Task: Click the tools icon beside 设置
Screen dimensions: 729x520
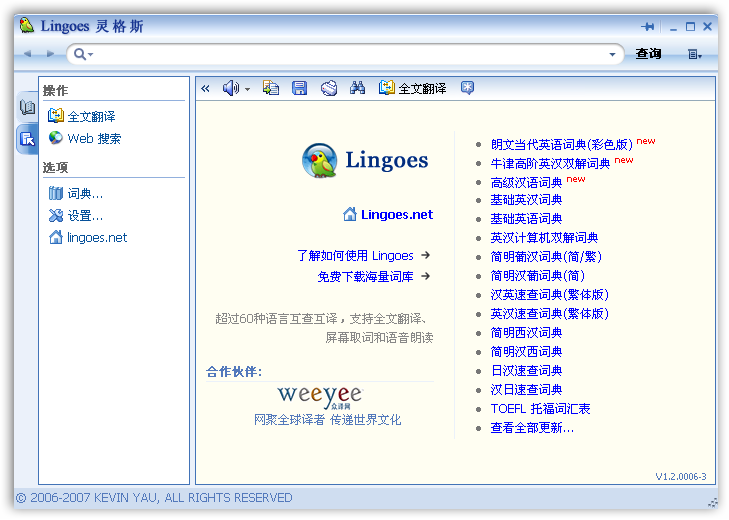Action: point(56,215)
